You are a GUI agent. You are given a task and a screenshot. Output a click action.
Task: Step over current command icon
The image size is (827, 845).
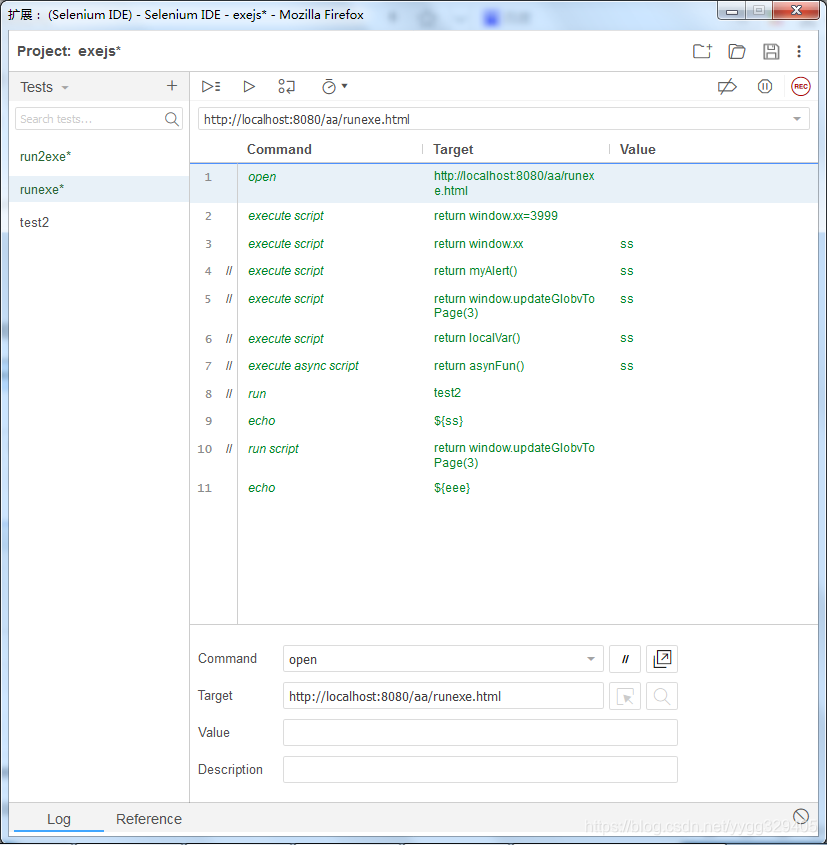[x=287, y=86]
